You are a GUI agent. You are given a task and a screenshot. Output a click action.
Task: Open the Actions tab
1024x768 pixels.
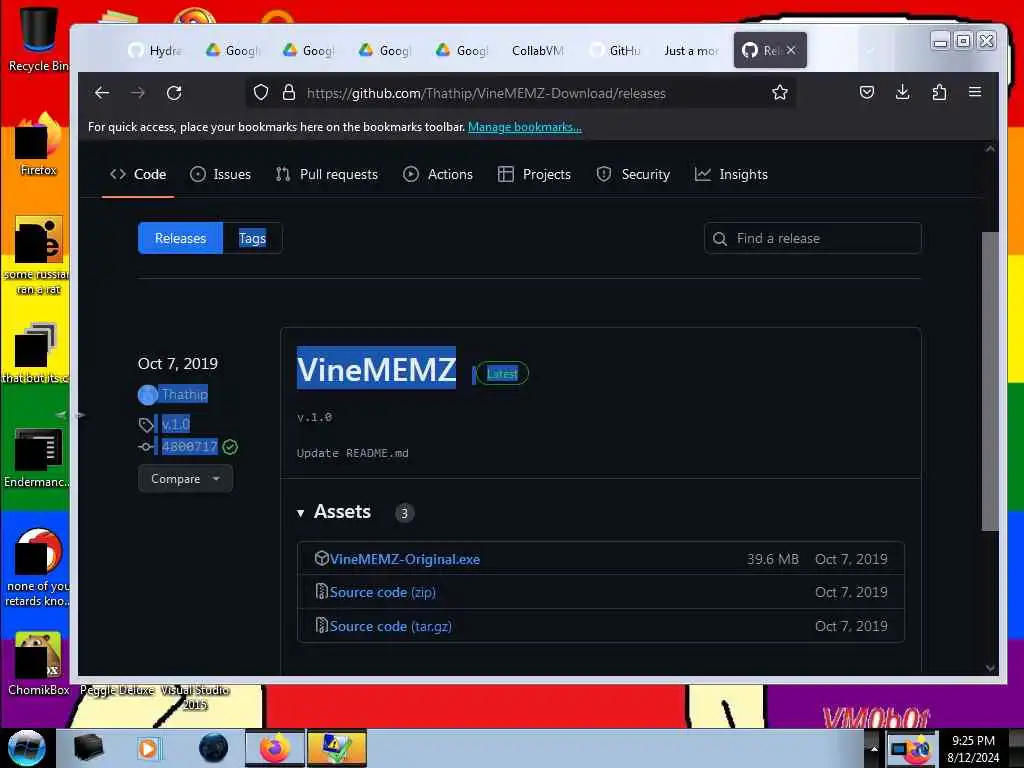pos(438,174)
